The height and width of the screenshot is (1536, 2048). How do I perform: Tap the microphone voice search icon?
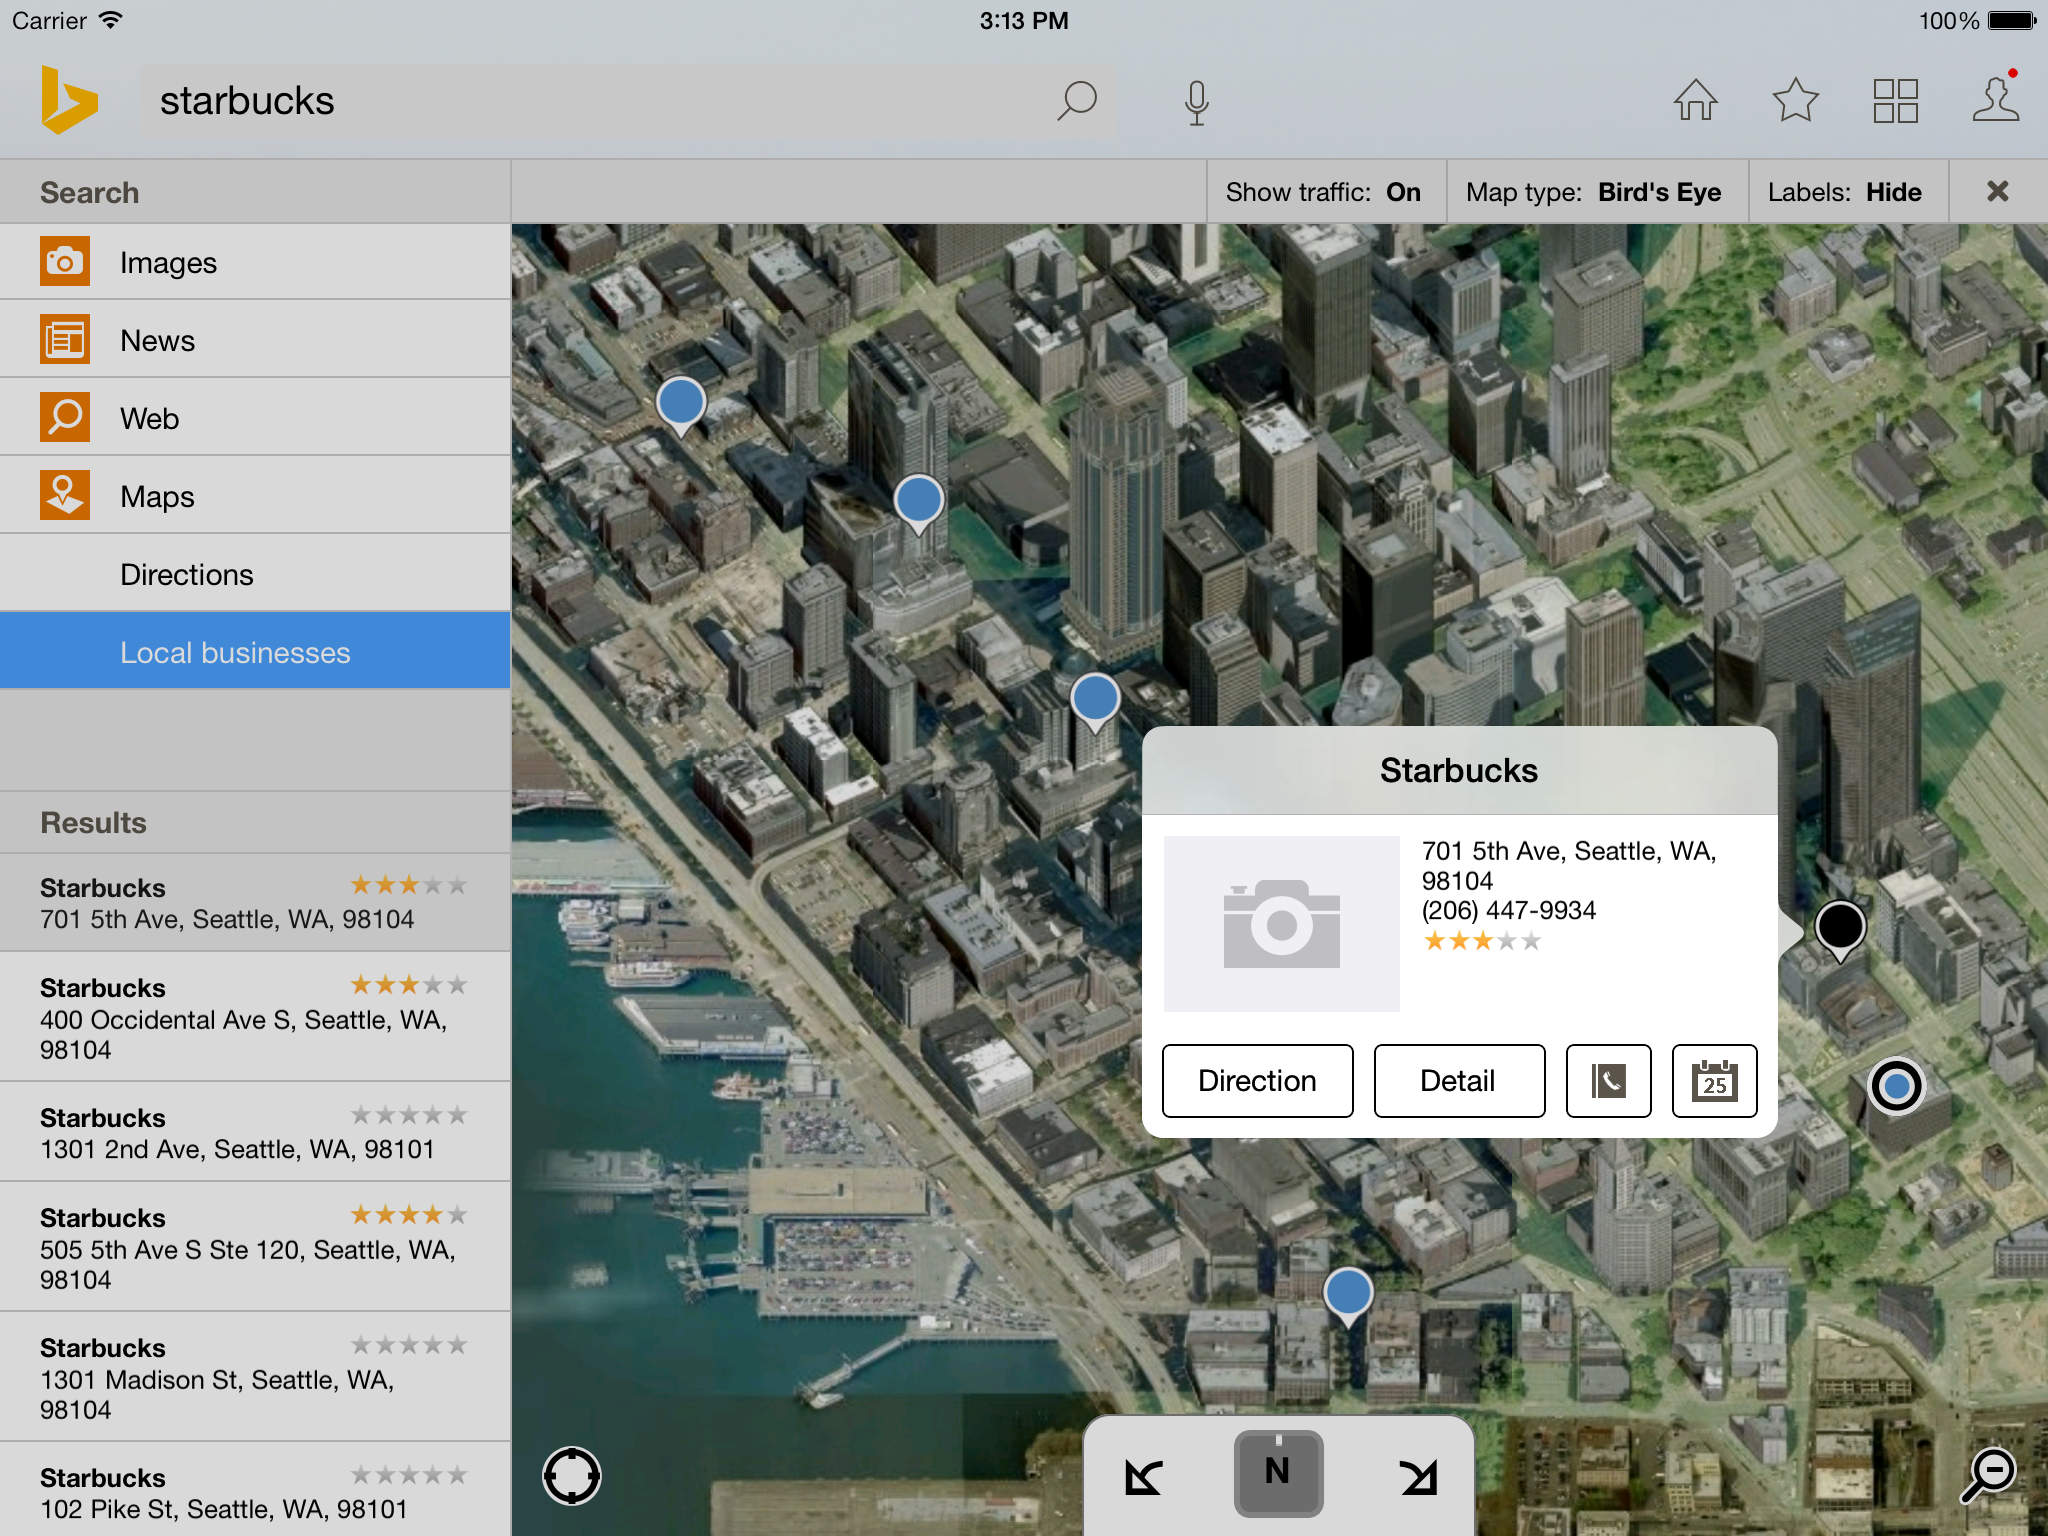click(1196, 102)
